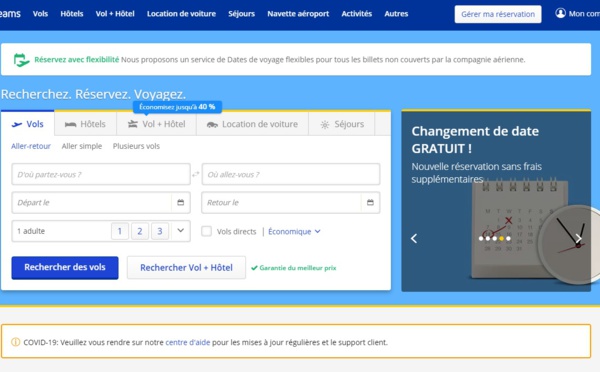Image resolution: width=600 pixels, height=372 pixels.
Task: Open the Vols tab in search box
Action: coord(28,124)
